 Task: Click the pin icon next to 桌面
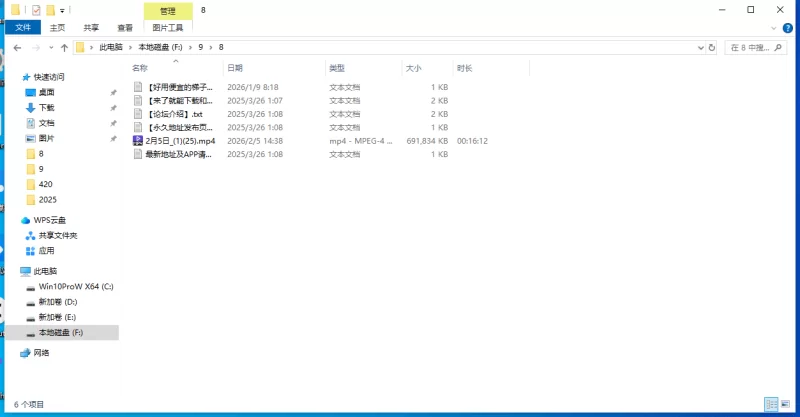[x=113, y=92]
